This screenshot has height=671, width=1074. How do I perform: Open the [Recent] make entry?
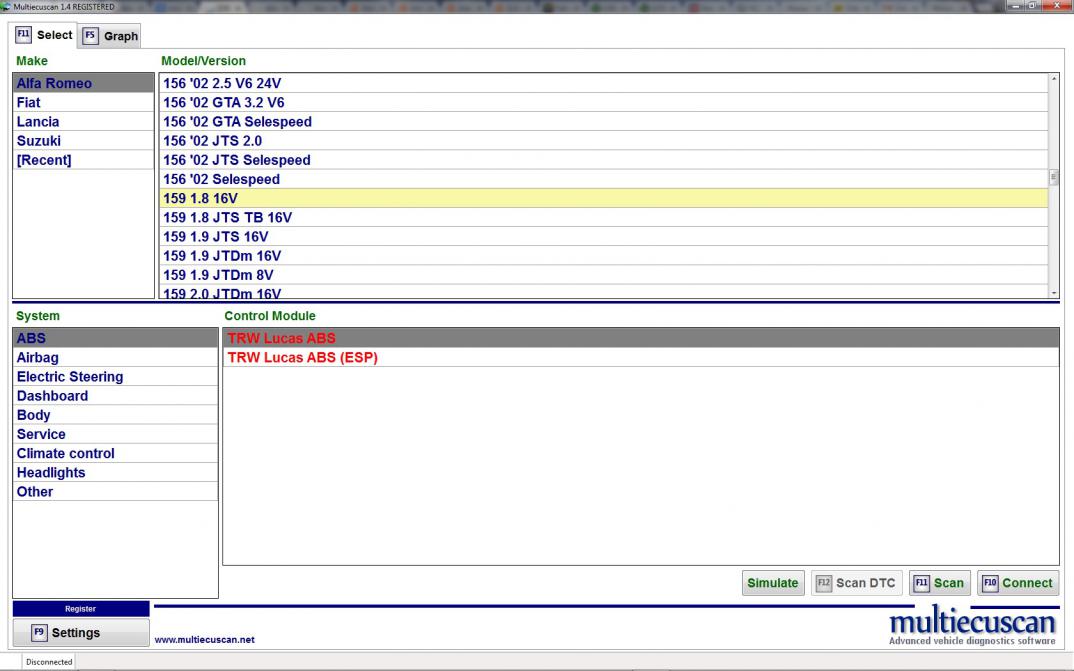84,160
